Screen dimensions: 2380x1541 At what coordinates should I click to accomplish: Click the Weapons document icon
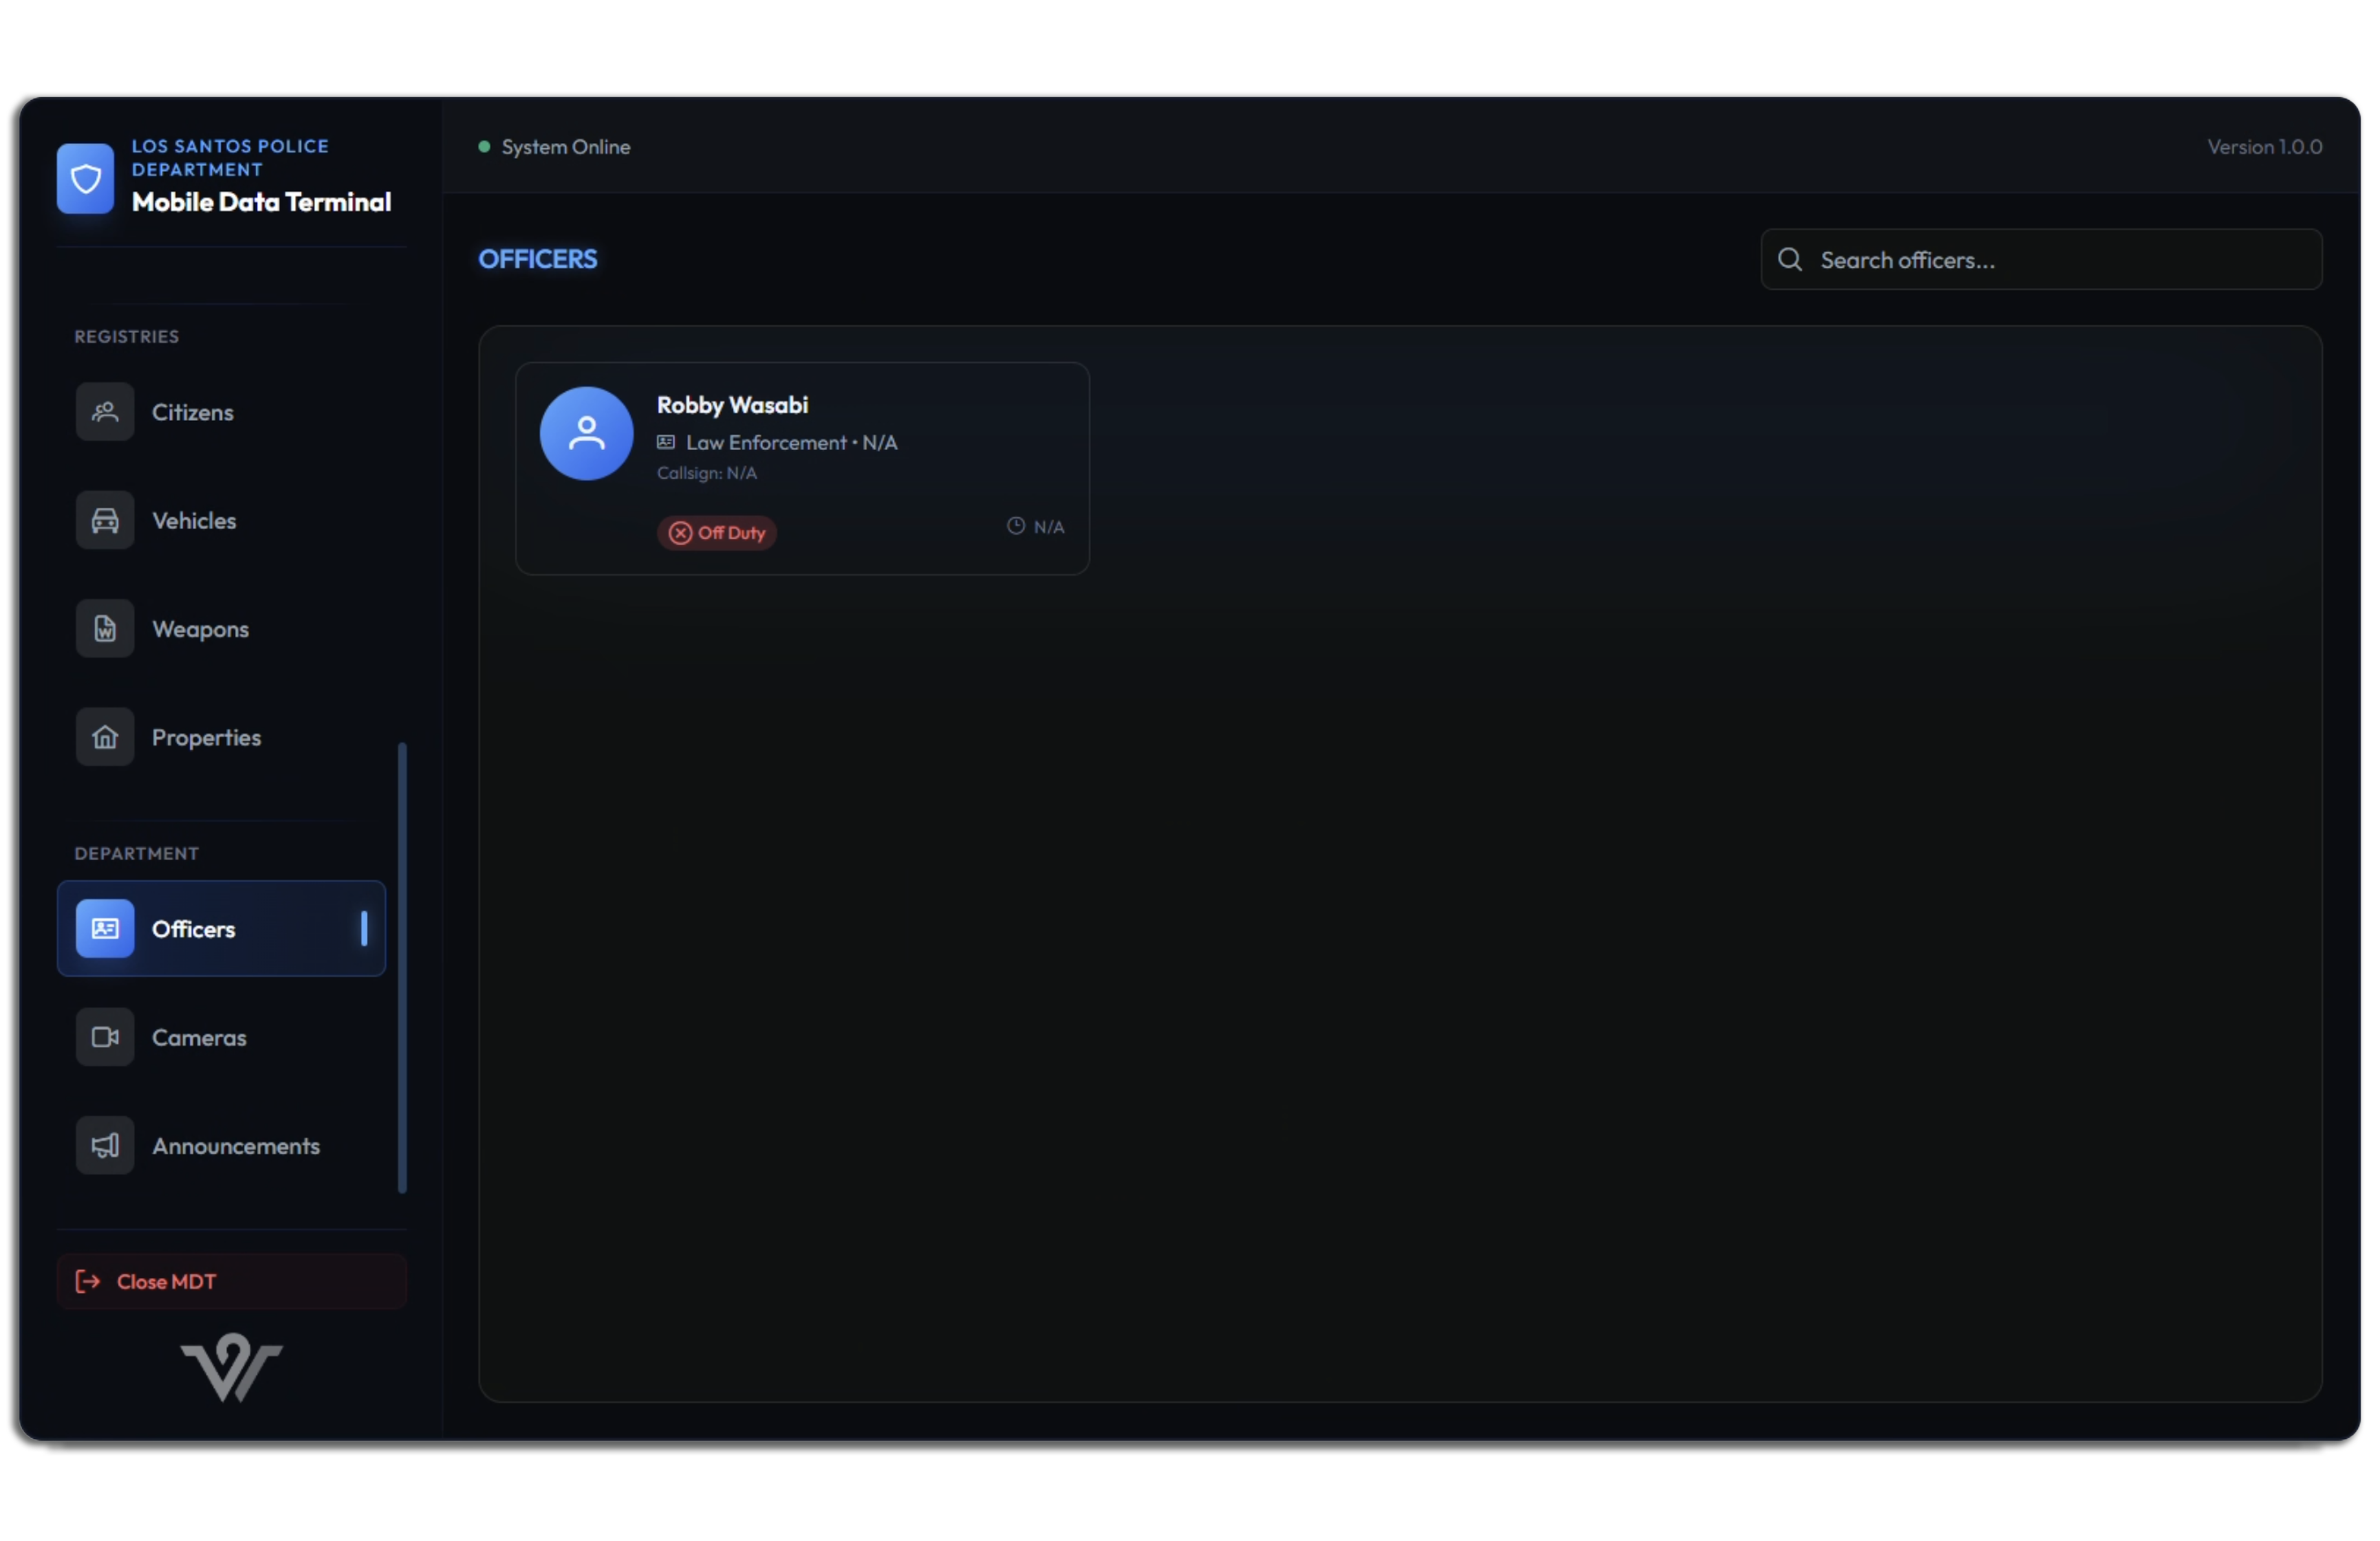point(105,629)
